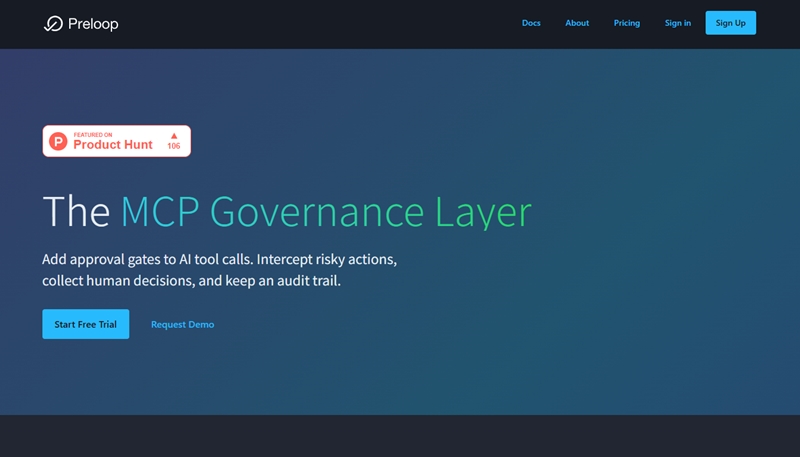Follow the Request Demo link

click(182, 324)
